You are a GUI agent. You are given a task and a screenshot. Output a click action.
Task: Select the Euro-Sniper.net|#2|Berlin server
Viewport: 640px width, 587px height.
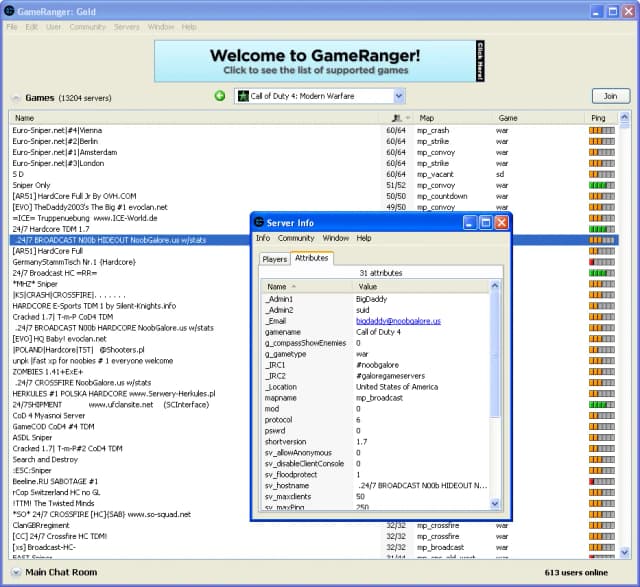[314, 142]
